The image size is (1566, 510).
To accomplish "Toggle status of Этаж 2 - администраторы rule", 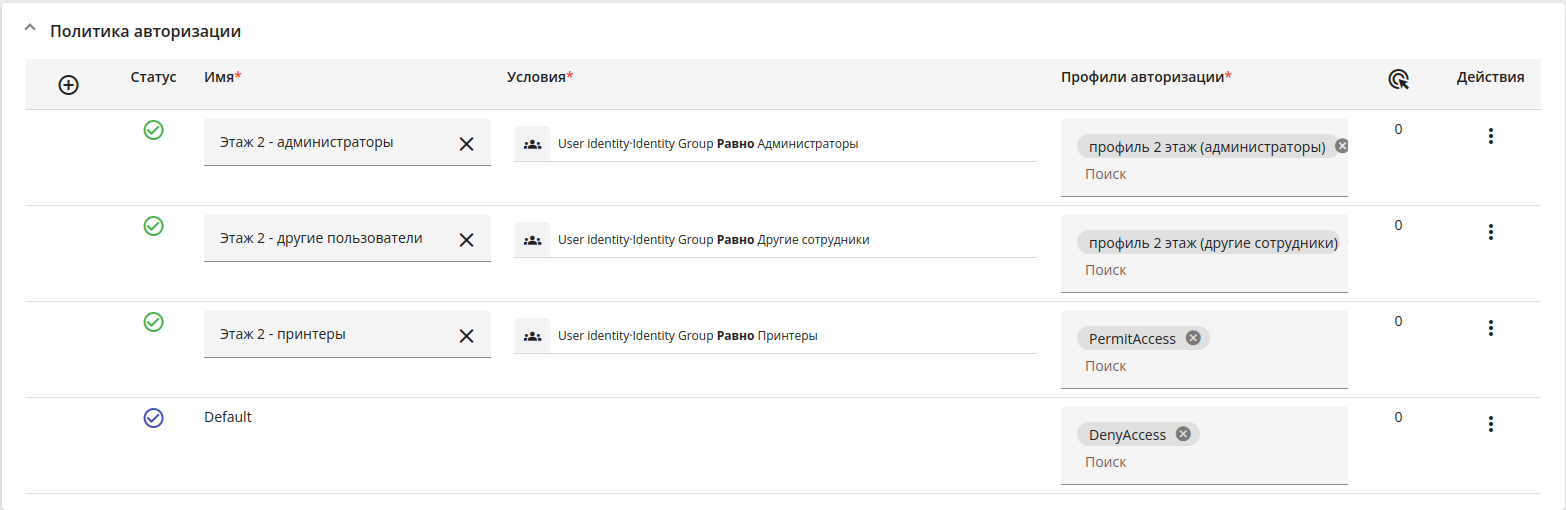I will pyautogui.click(x=153, y=130).
